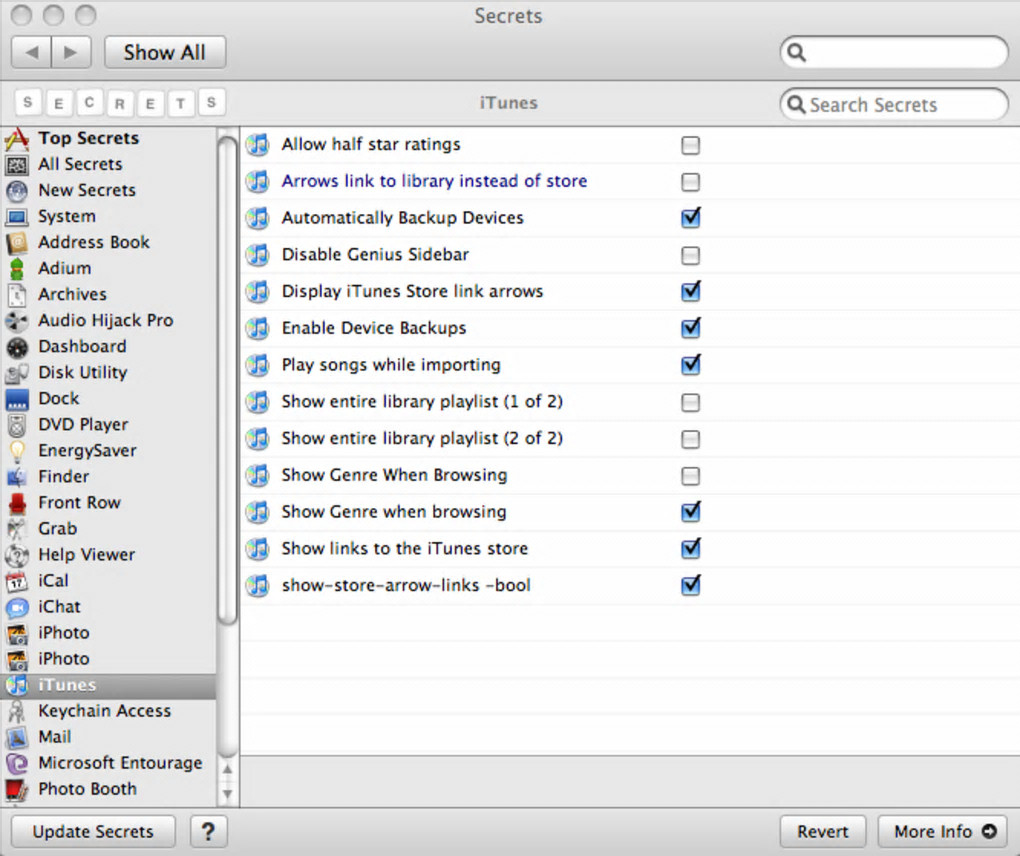Viewport: 1020px width, 856px height.
Task: Click the New Secrets globe icon
Action: coord(17,191)
